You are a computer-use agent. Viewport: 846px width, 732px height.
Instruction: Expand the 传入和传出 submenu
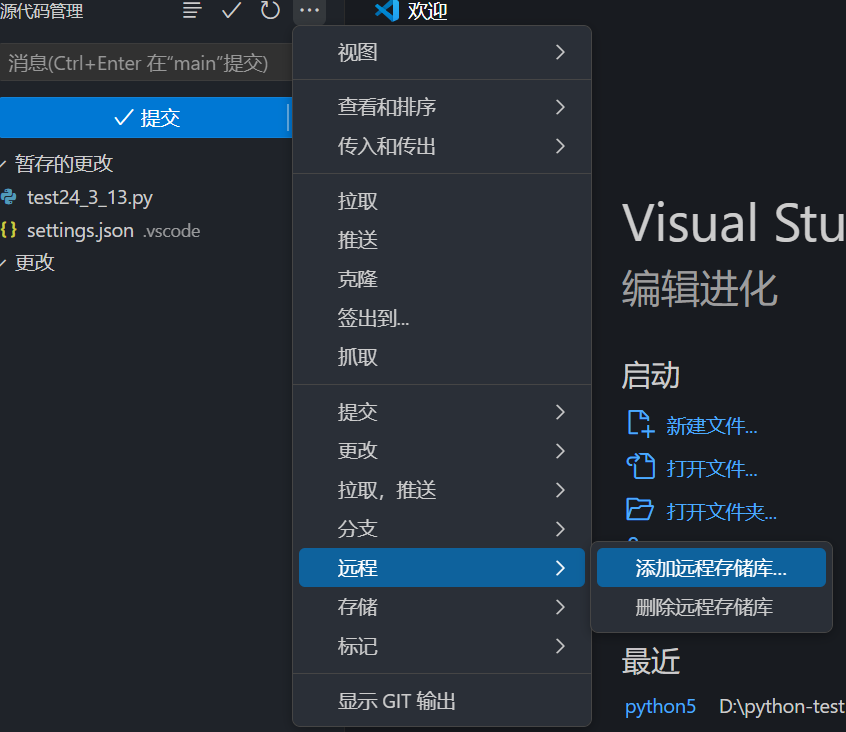pyautogui.click(x=442, y=146)
